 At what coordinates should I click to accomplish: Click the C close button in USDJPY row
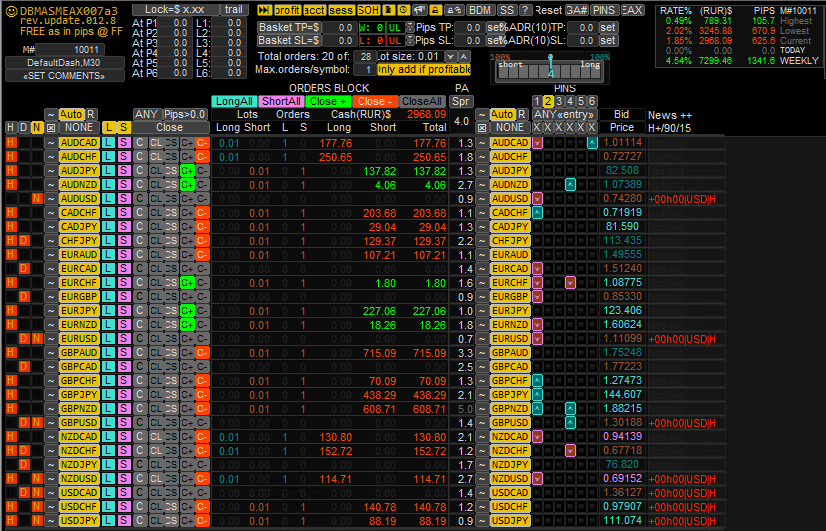[140, 520]
